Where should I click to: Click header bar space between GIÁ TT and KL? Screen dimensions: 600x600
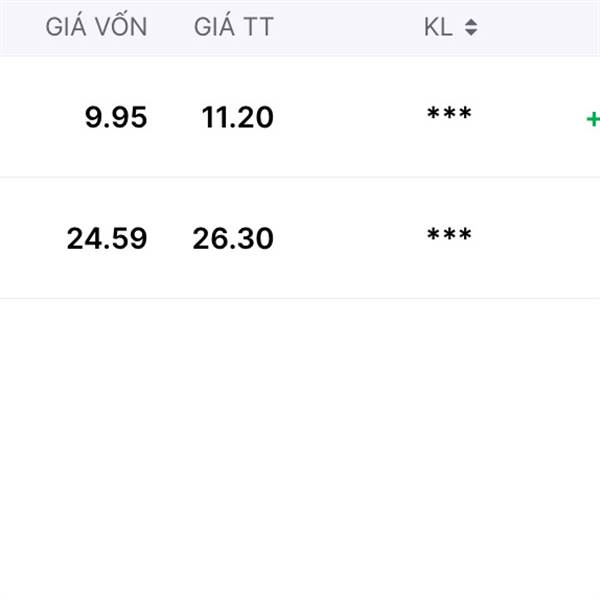click(348, 27)
